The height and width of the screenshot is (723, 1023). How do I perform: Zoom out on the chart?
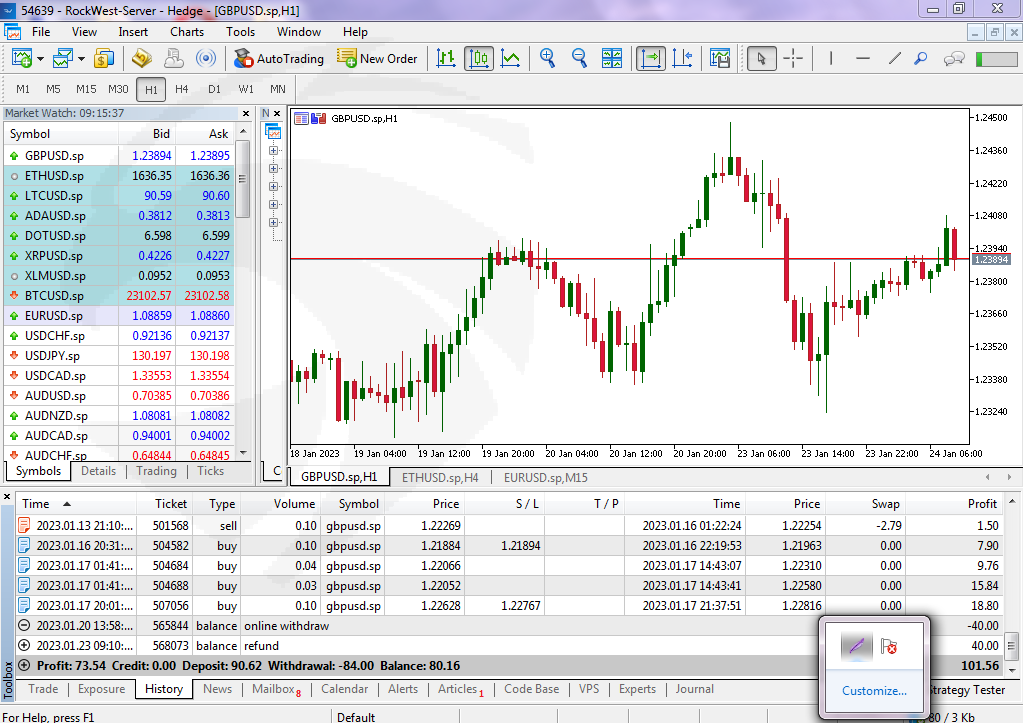(x=579, y=58)
